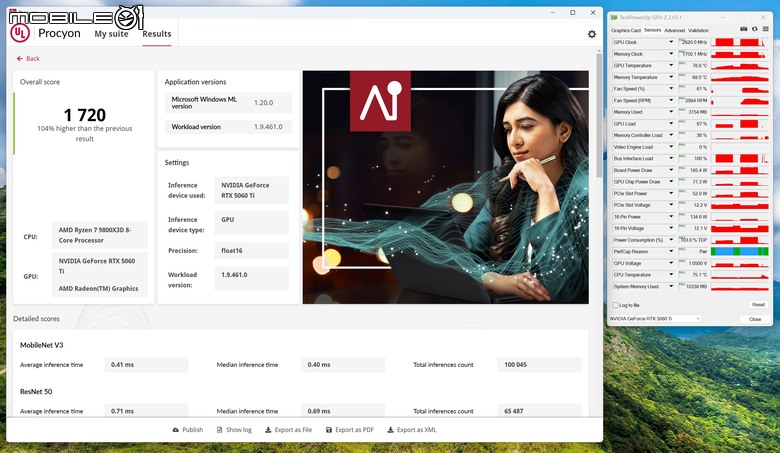Expand Memory Temperature sensor dropdown
The image size is (780, 453).
671,77
